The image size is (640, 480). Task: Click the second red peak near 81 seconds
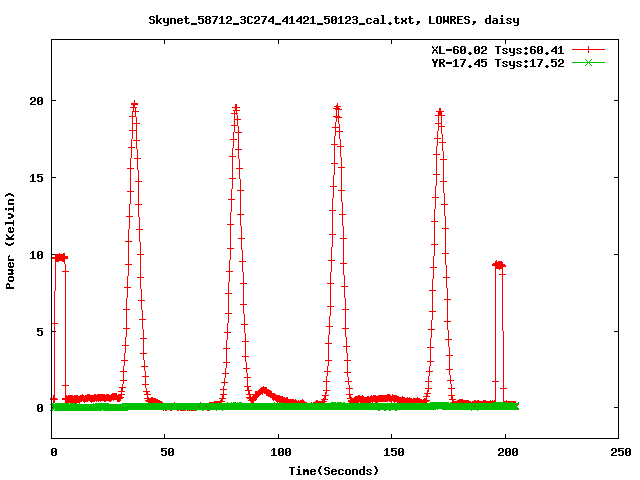[x=236, y=108]
